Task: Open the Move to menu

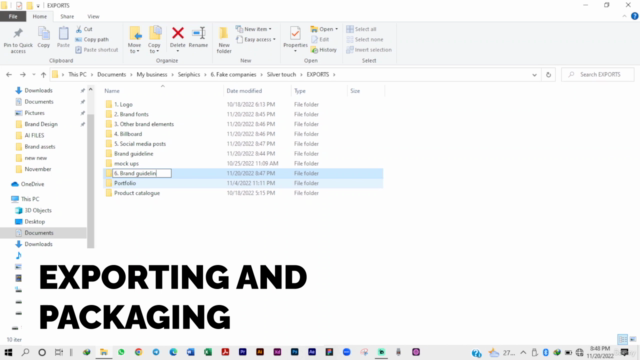Action: pyautogui.click(x=134, y=40)
